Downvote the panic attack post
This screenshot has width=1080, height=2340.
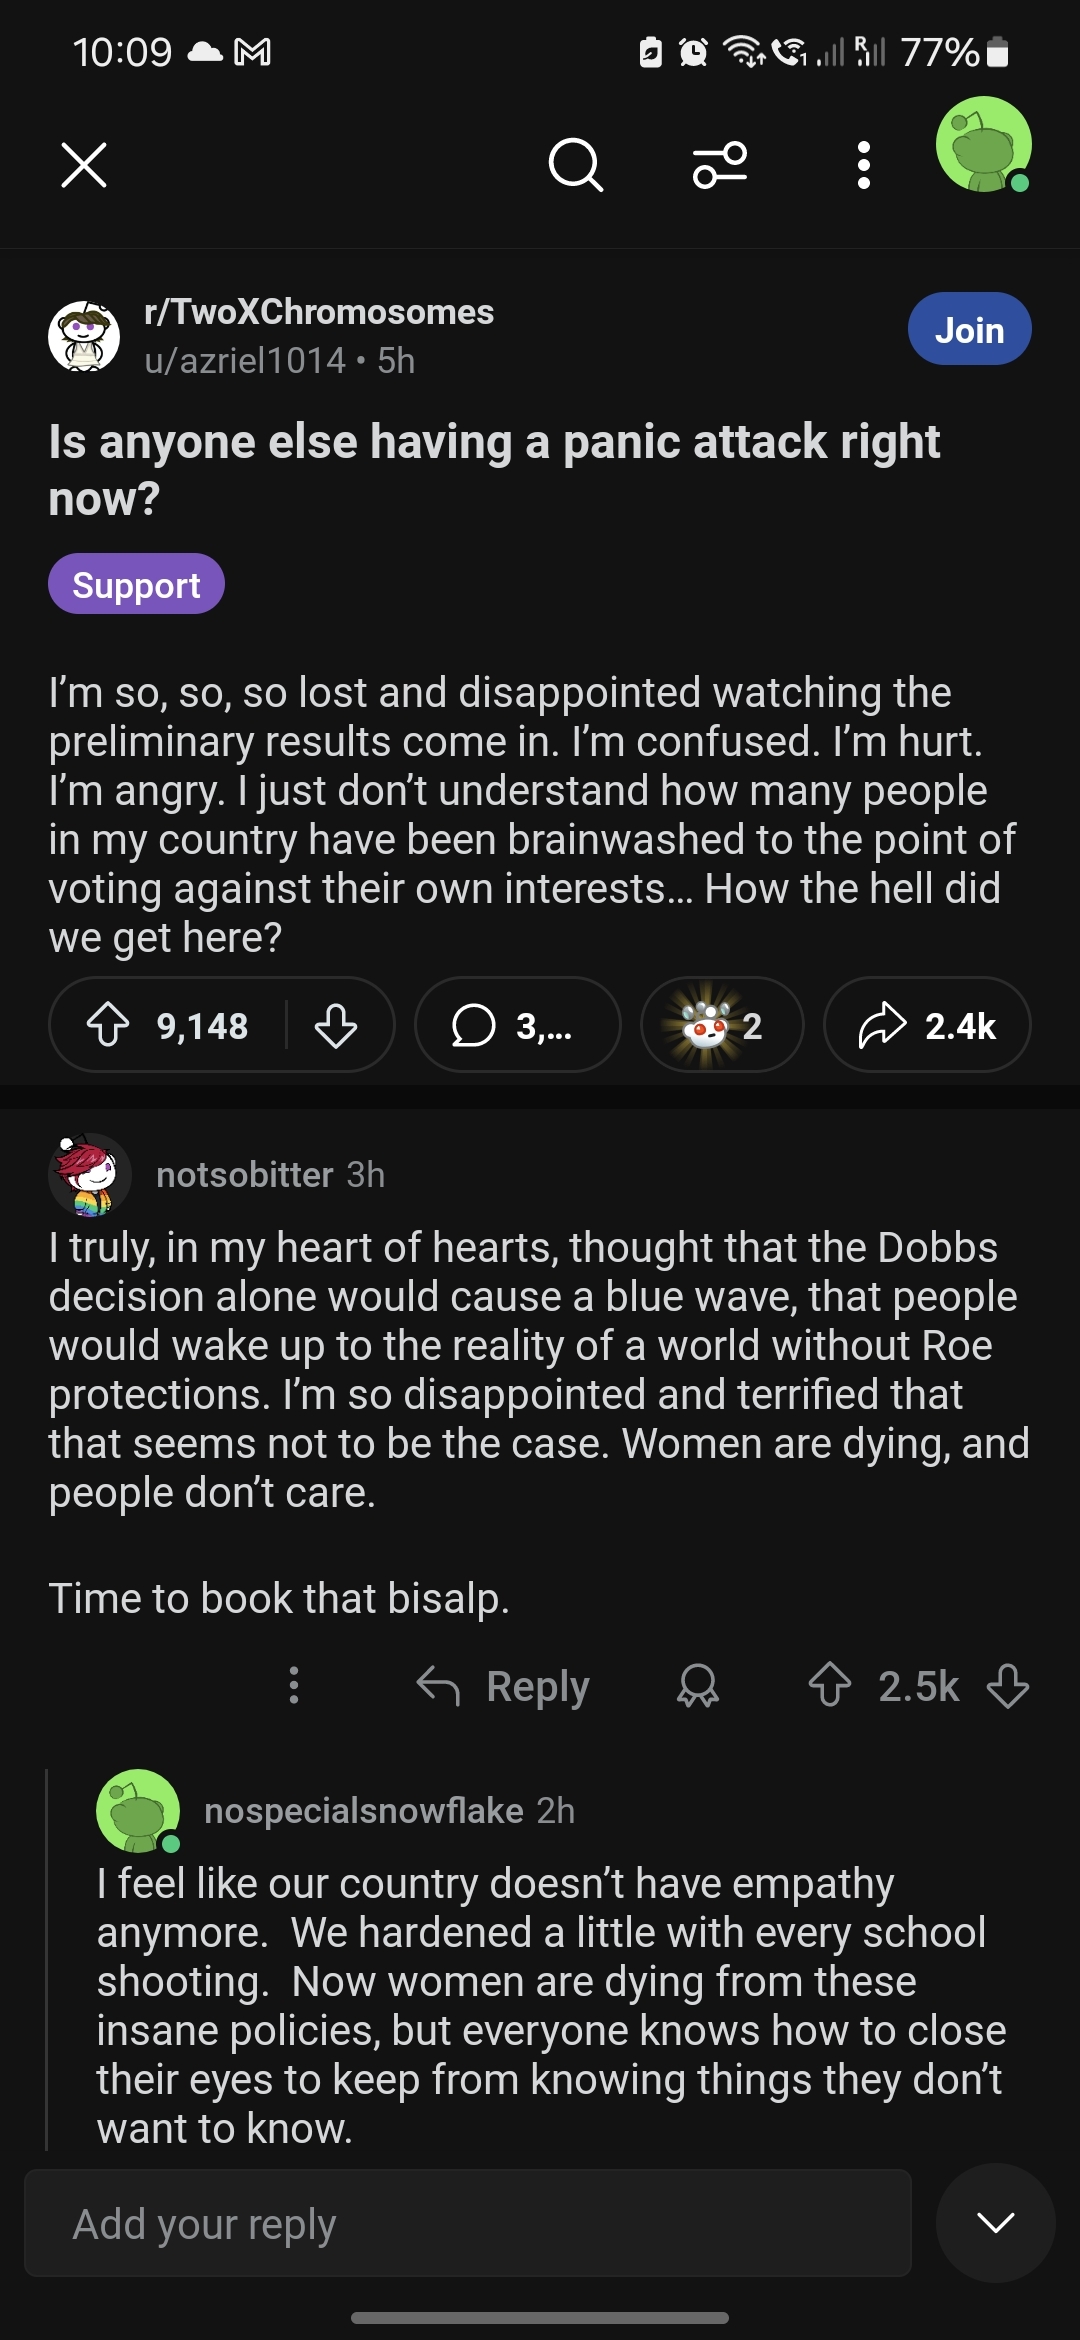336,1025
